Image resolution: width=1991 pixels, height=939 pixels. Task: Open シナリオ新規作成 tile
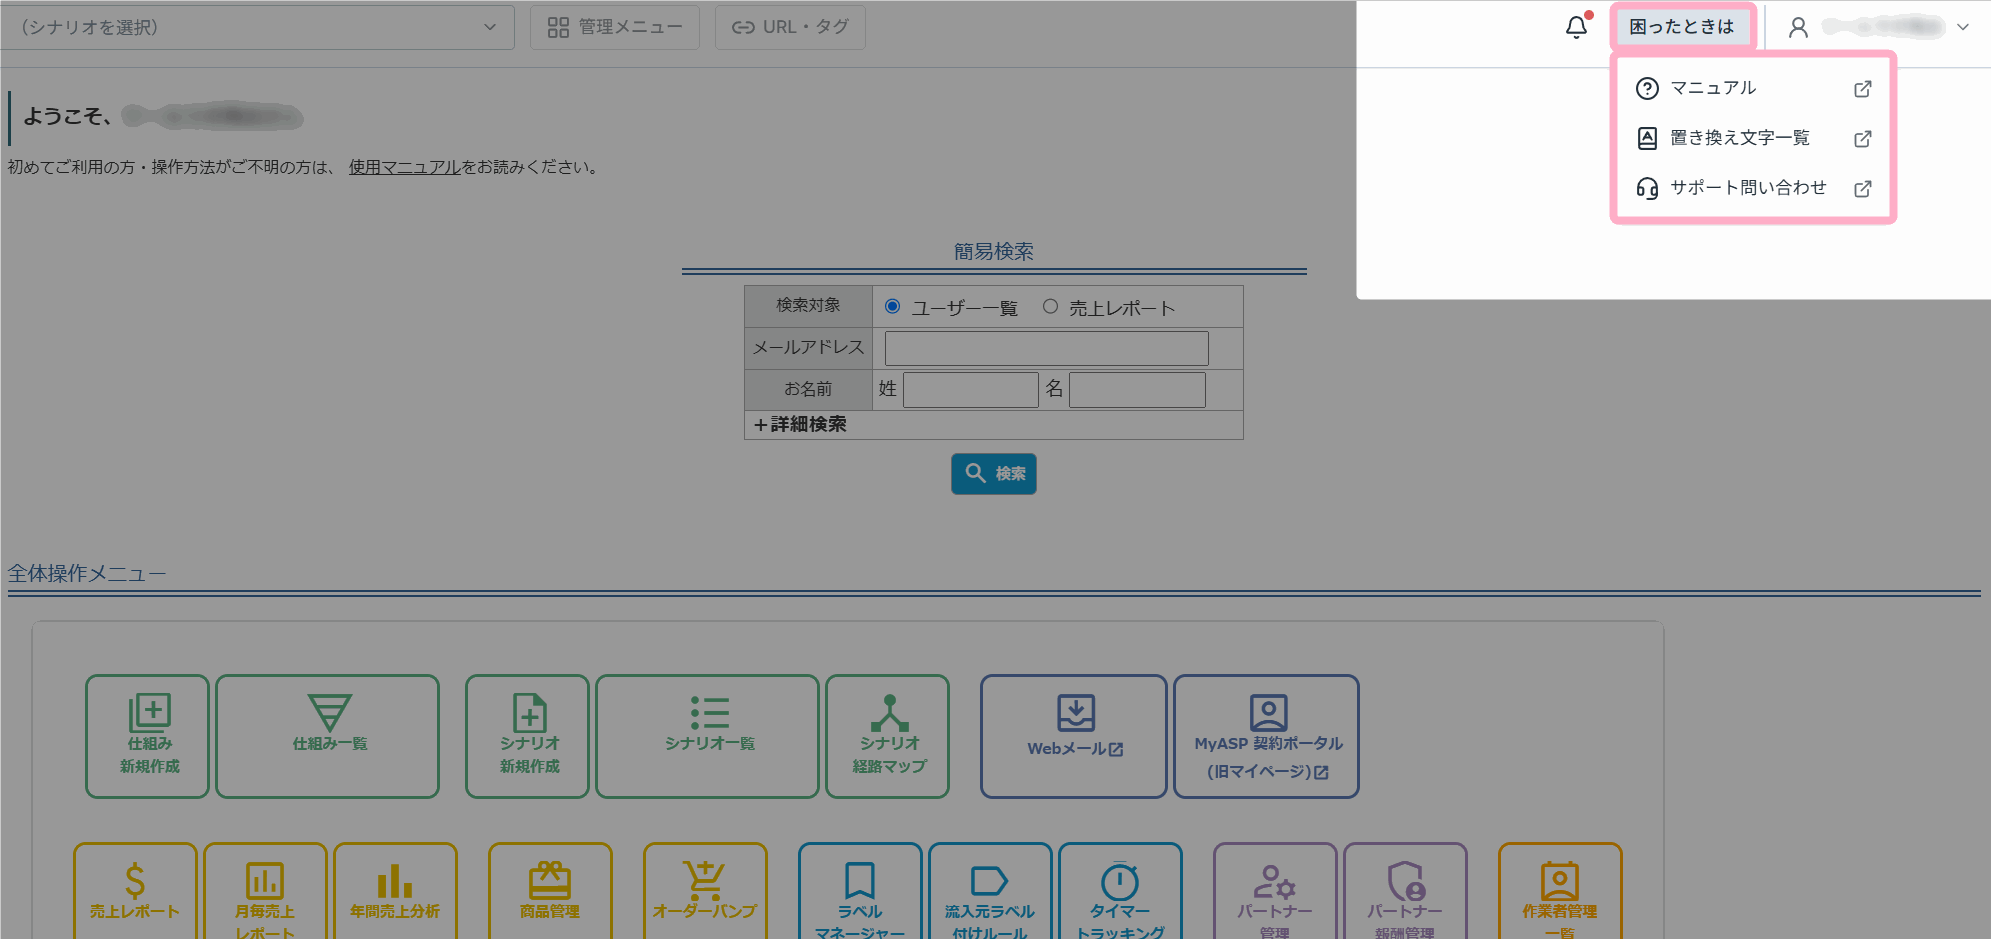point(528,736)
